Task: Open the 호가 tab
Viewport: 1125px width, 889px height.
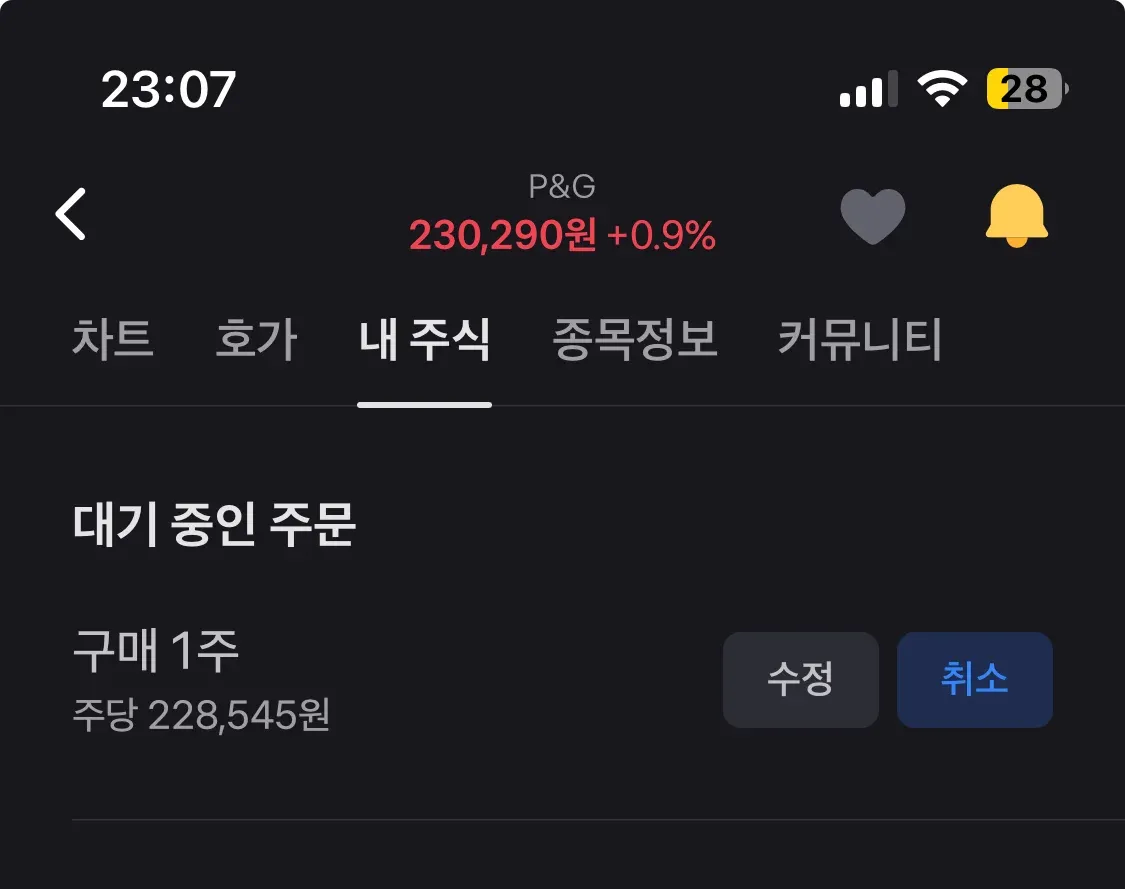Action: coord(256,339)
